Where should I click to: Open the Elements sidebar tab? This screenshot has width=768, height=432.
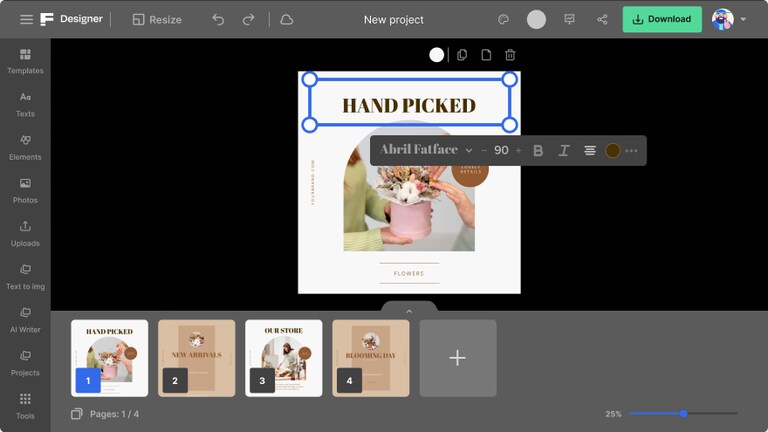click(25, 147)
